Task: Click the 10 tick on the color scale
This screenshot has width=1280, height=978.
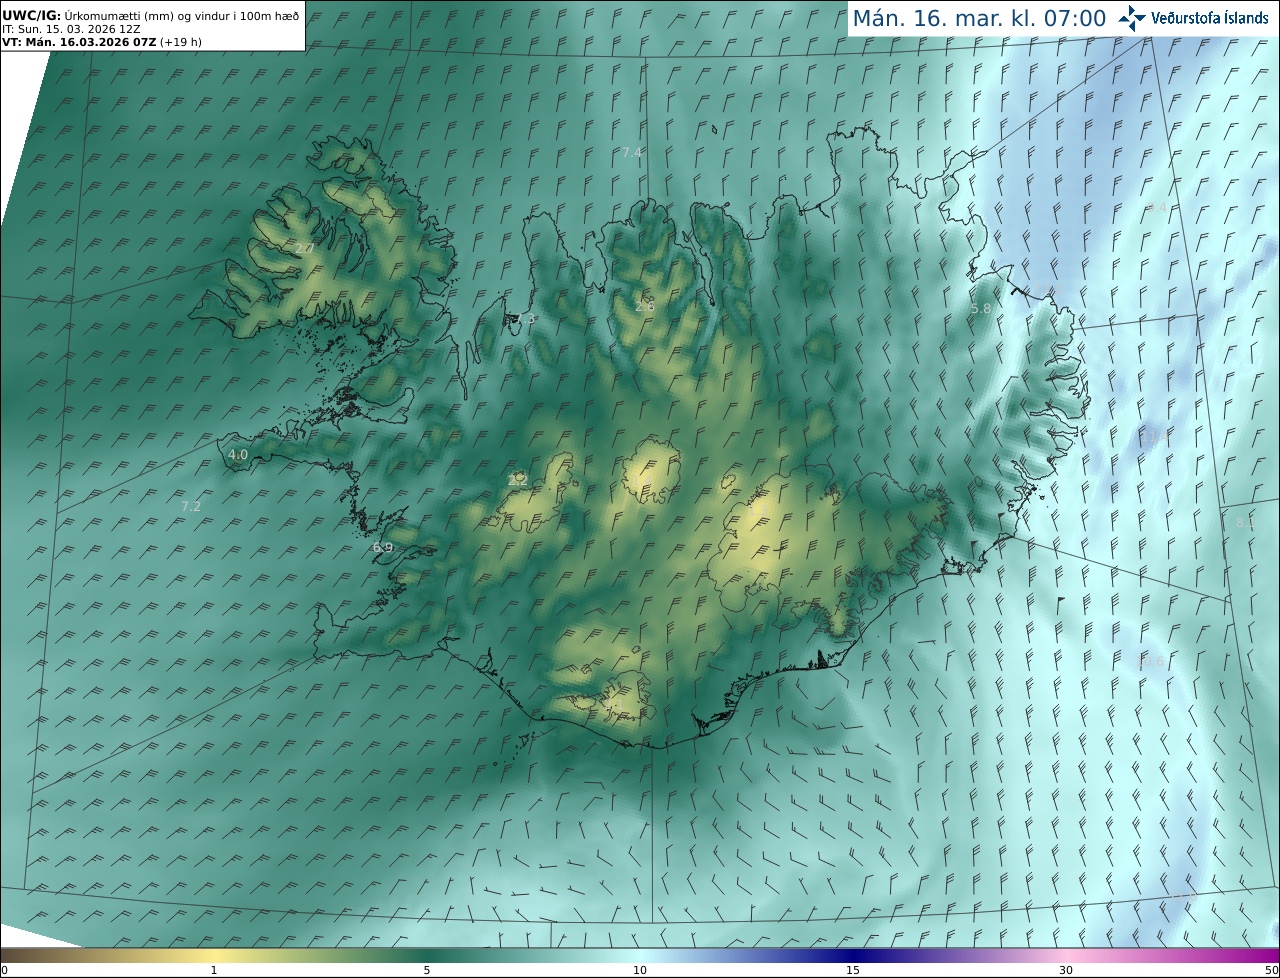Action: (x=640, y=970)
